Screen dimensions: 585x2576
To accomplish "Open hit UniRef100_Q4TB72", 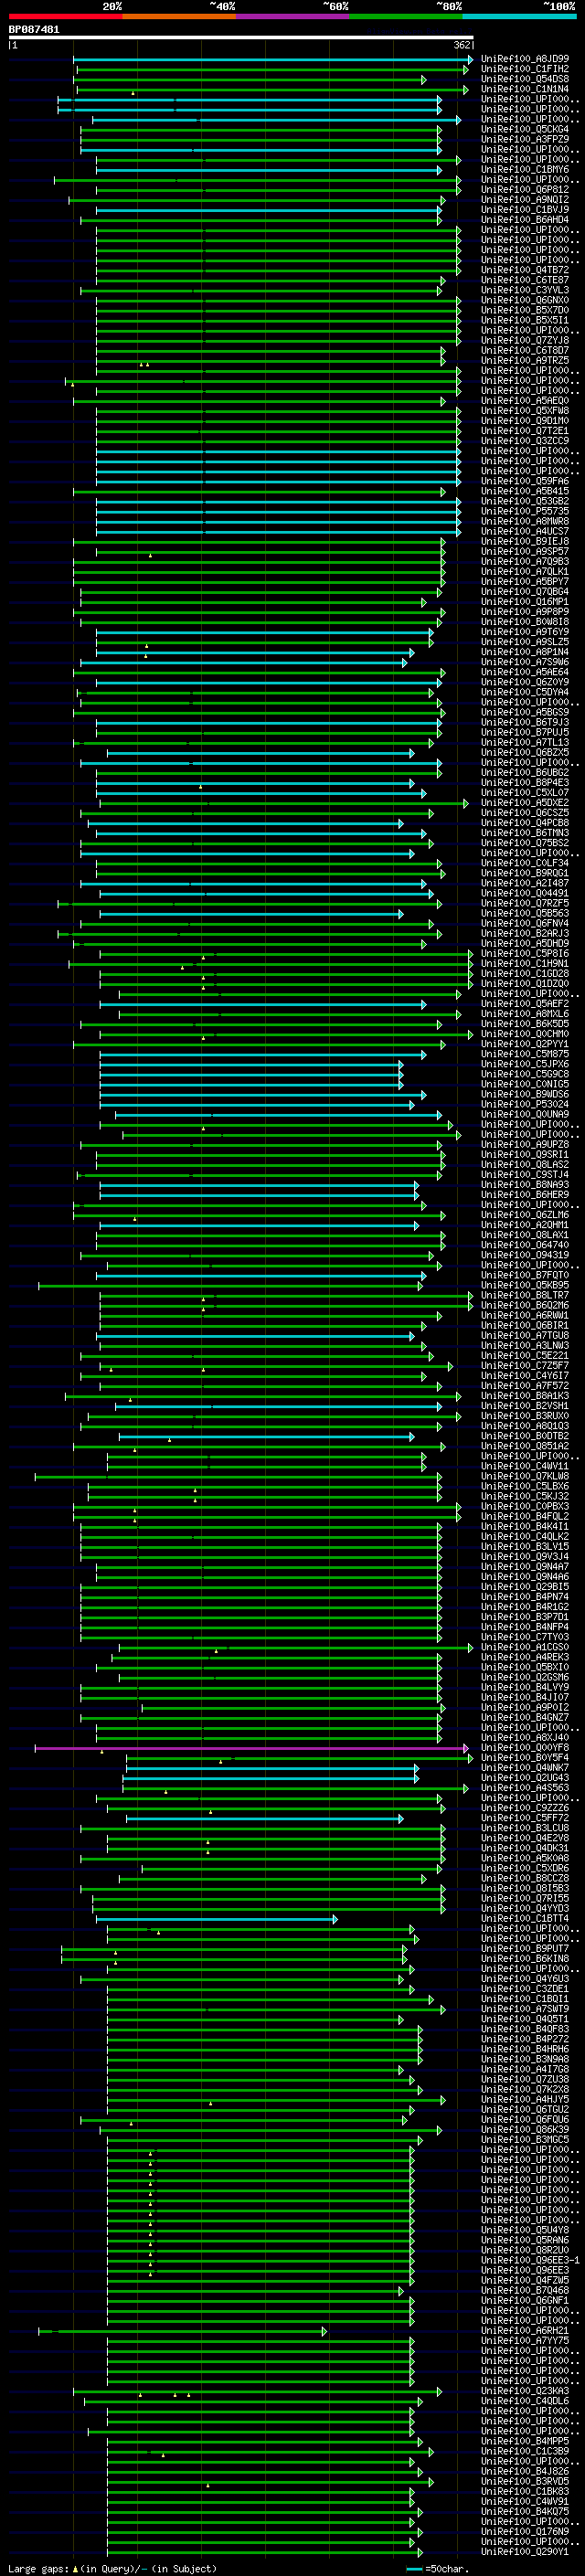I will pos(525,270).
